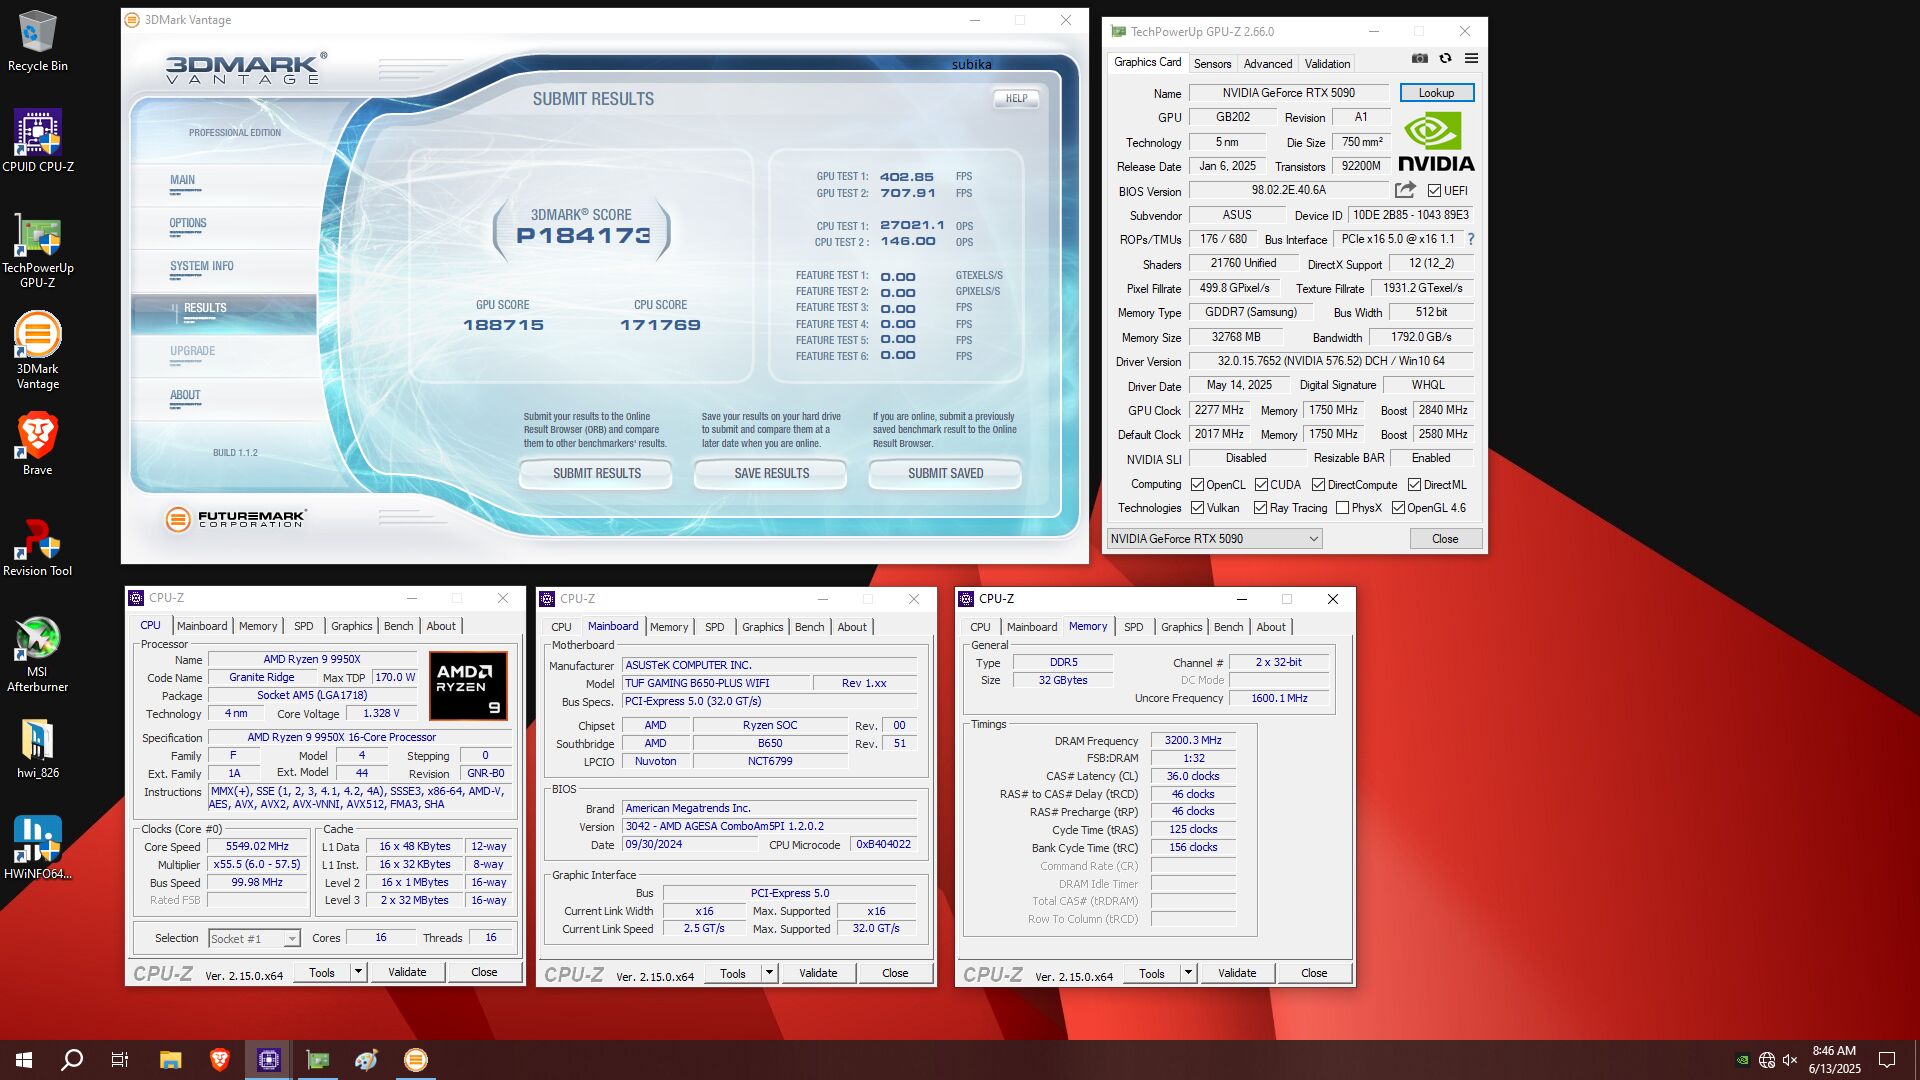Image resolution: width=1920 pixels, height=1080 pixels.
Task: Click the BIOS version 98.02.2E.40.6A field
Action: (1288, 190)
